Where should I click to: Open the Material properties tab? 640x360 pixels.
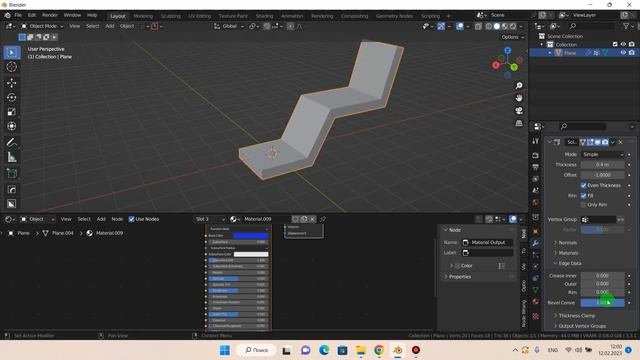(x=536, y=302)
